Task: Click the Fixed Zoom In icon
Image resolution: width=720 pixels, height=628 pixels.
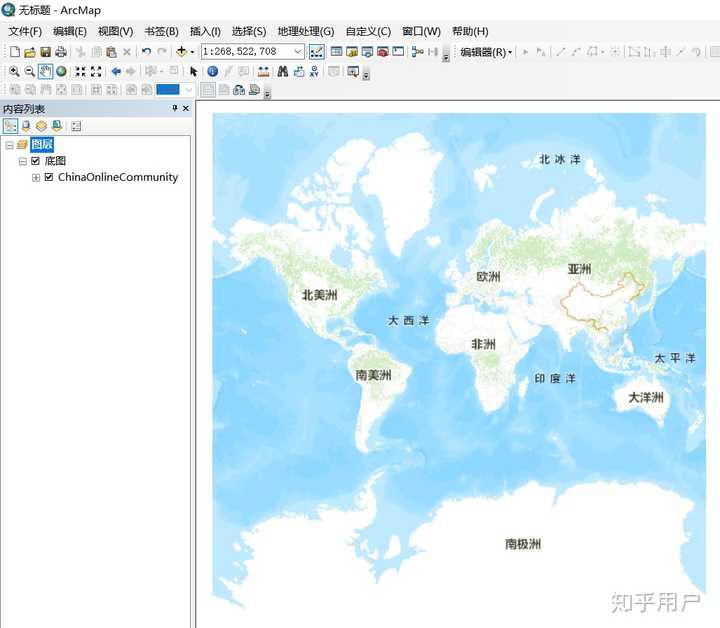Action: (80, 72)
